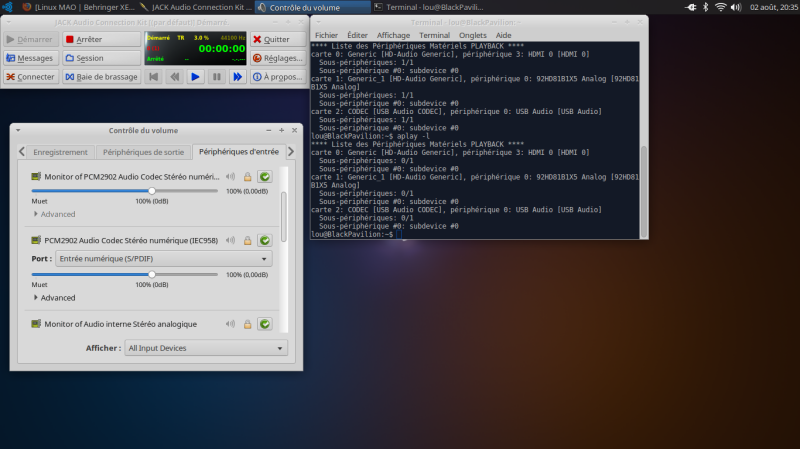The width and height of the screenshot is (800, 449).
Task: Toggle channel lock for Monitor of PCM2902
Action: (x=247, y=177)
